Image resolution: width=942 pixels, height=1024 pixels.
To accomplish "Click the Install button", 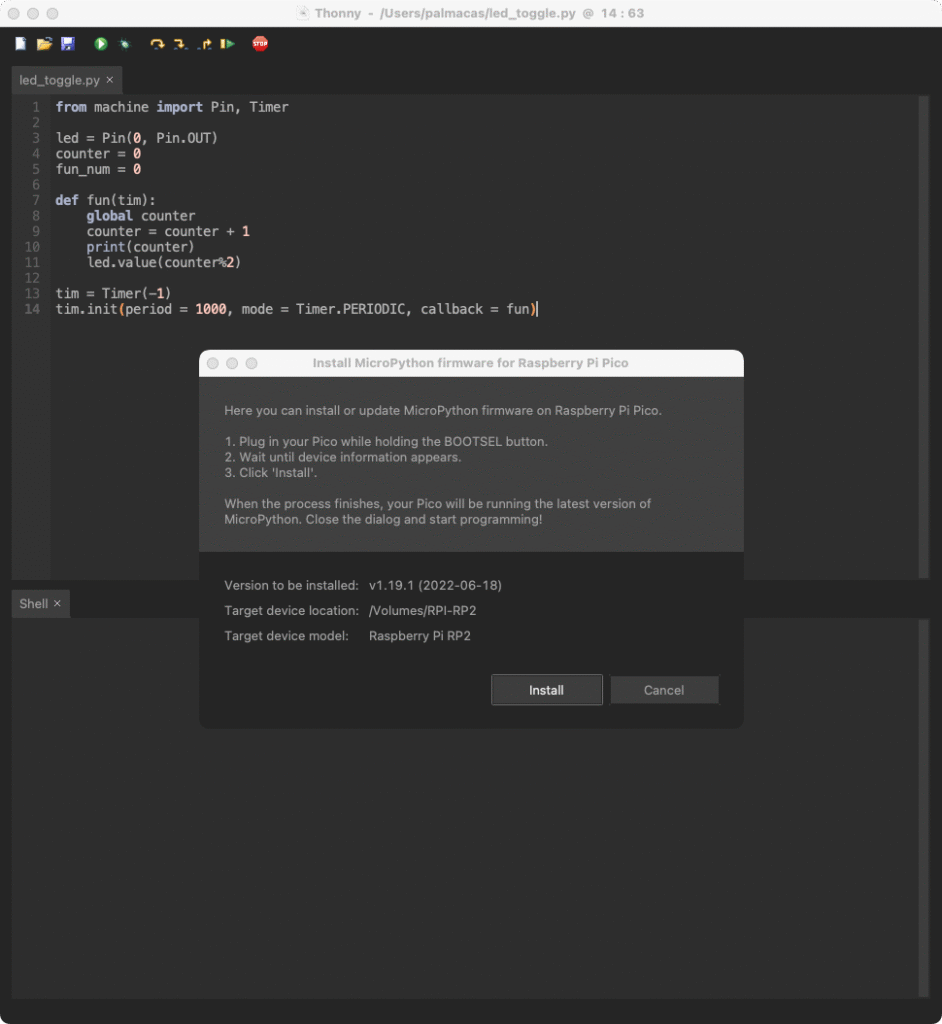I will (546, 690).
